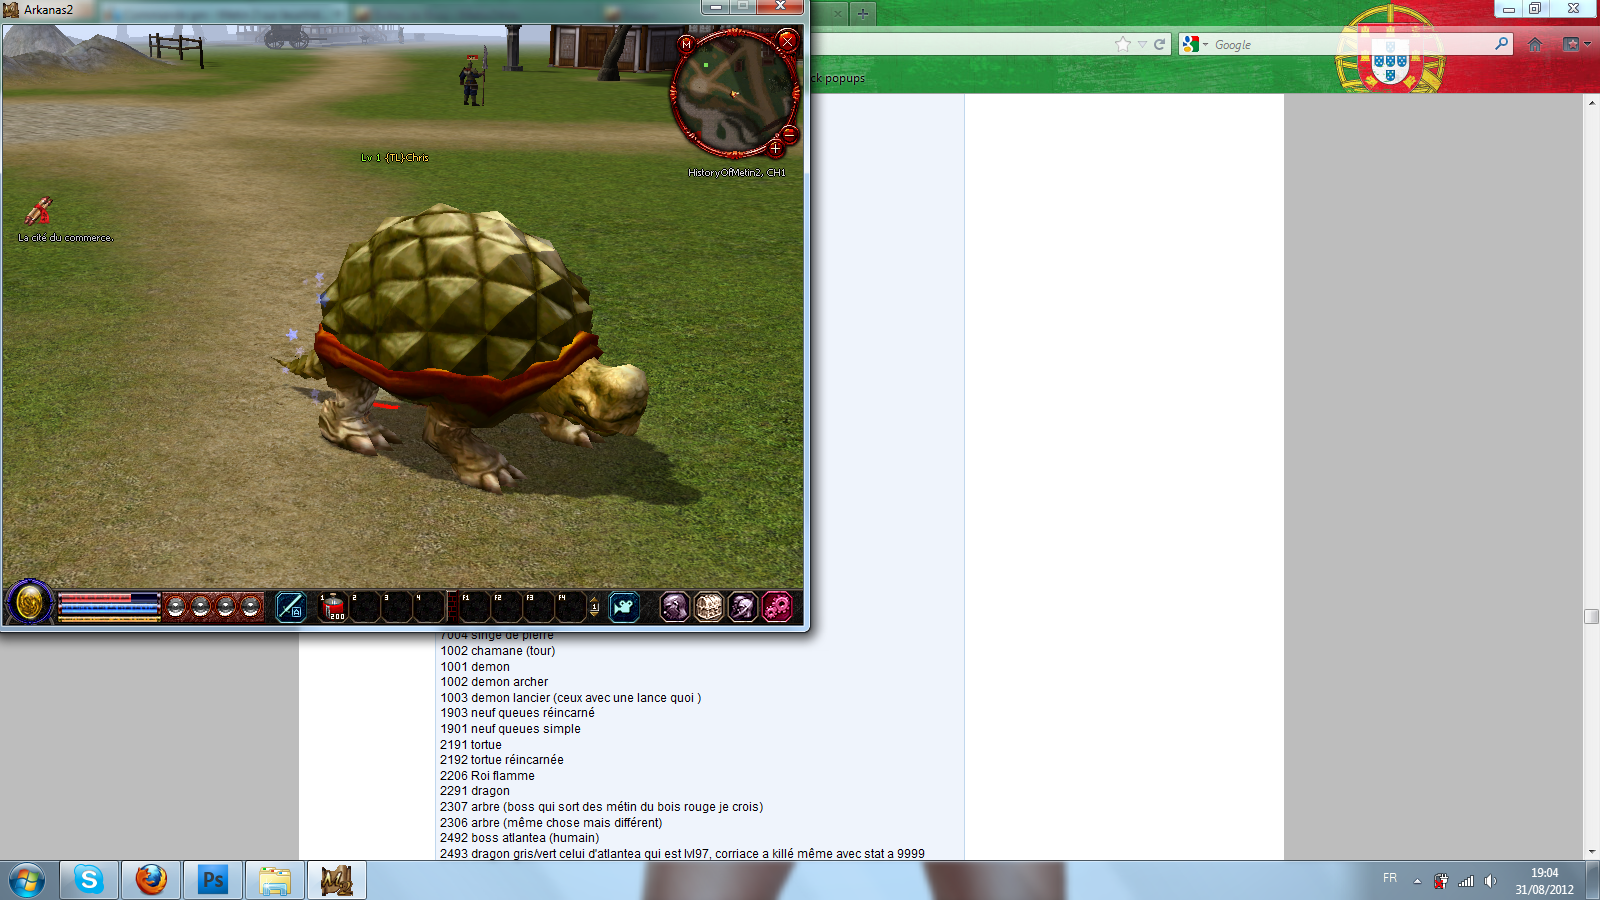Click text '1002 chamane (tour)'

(x=498, y=651)
